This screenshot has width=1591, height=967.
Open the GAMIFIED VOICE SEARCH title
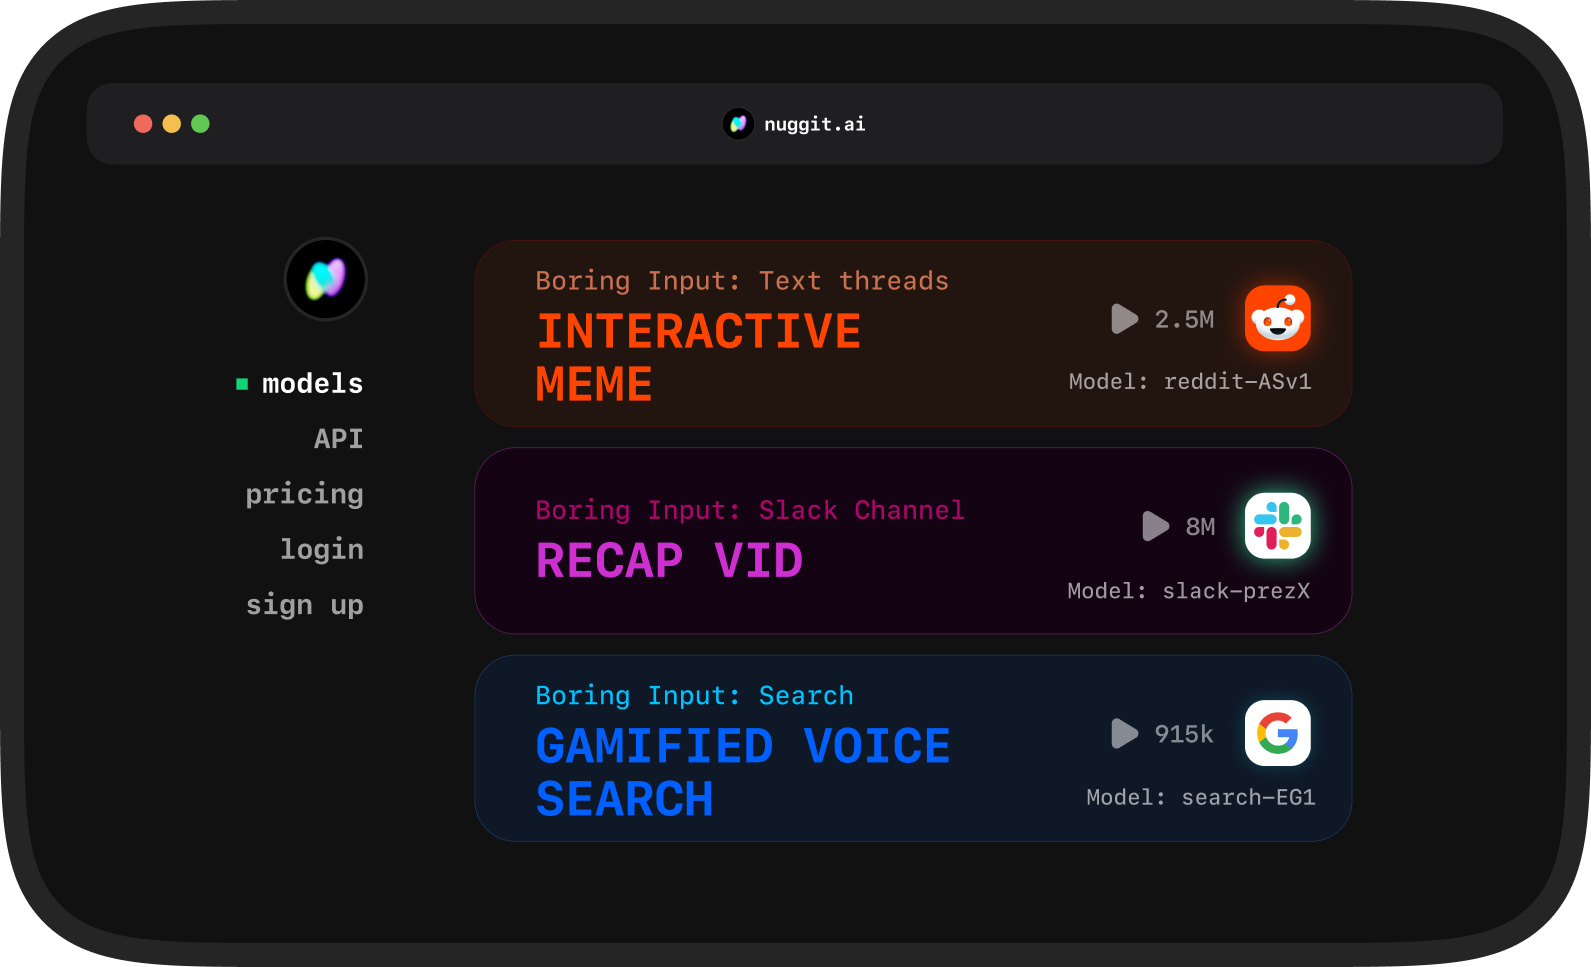pyautogui.click(x=743, y=772)
